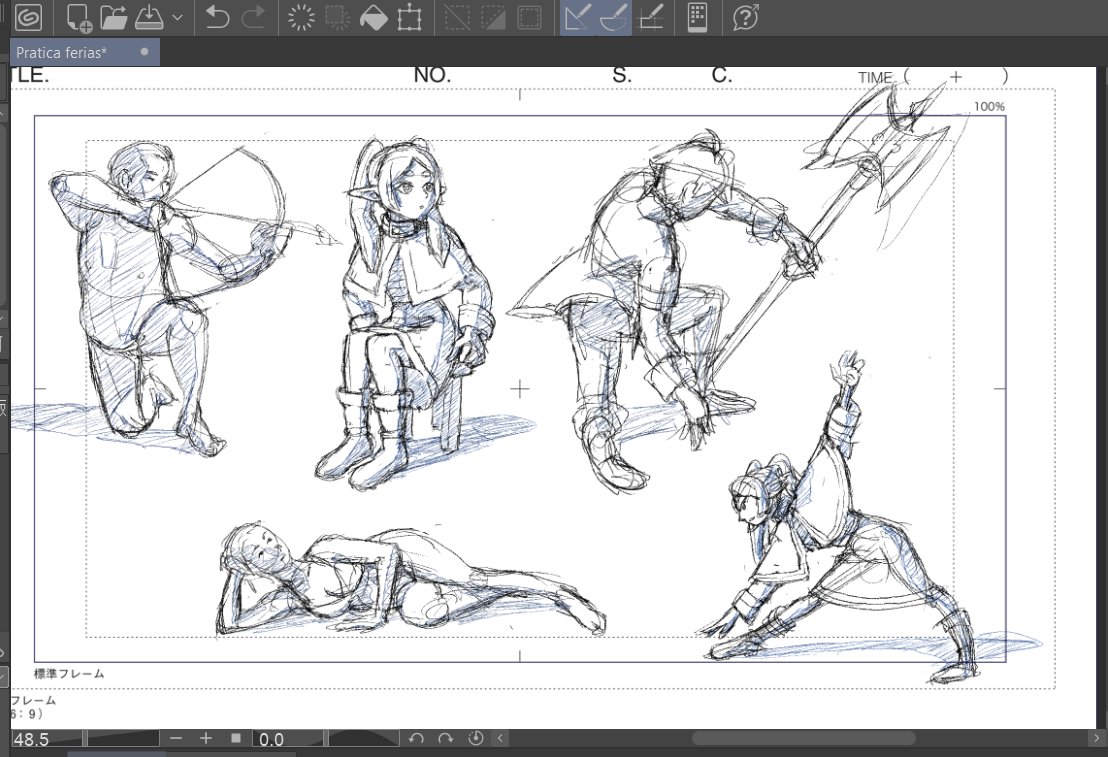Toggle Snap to Ruler

pyautogui.click(x=577, y=17)
